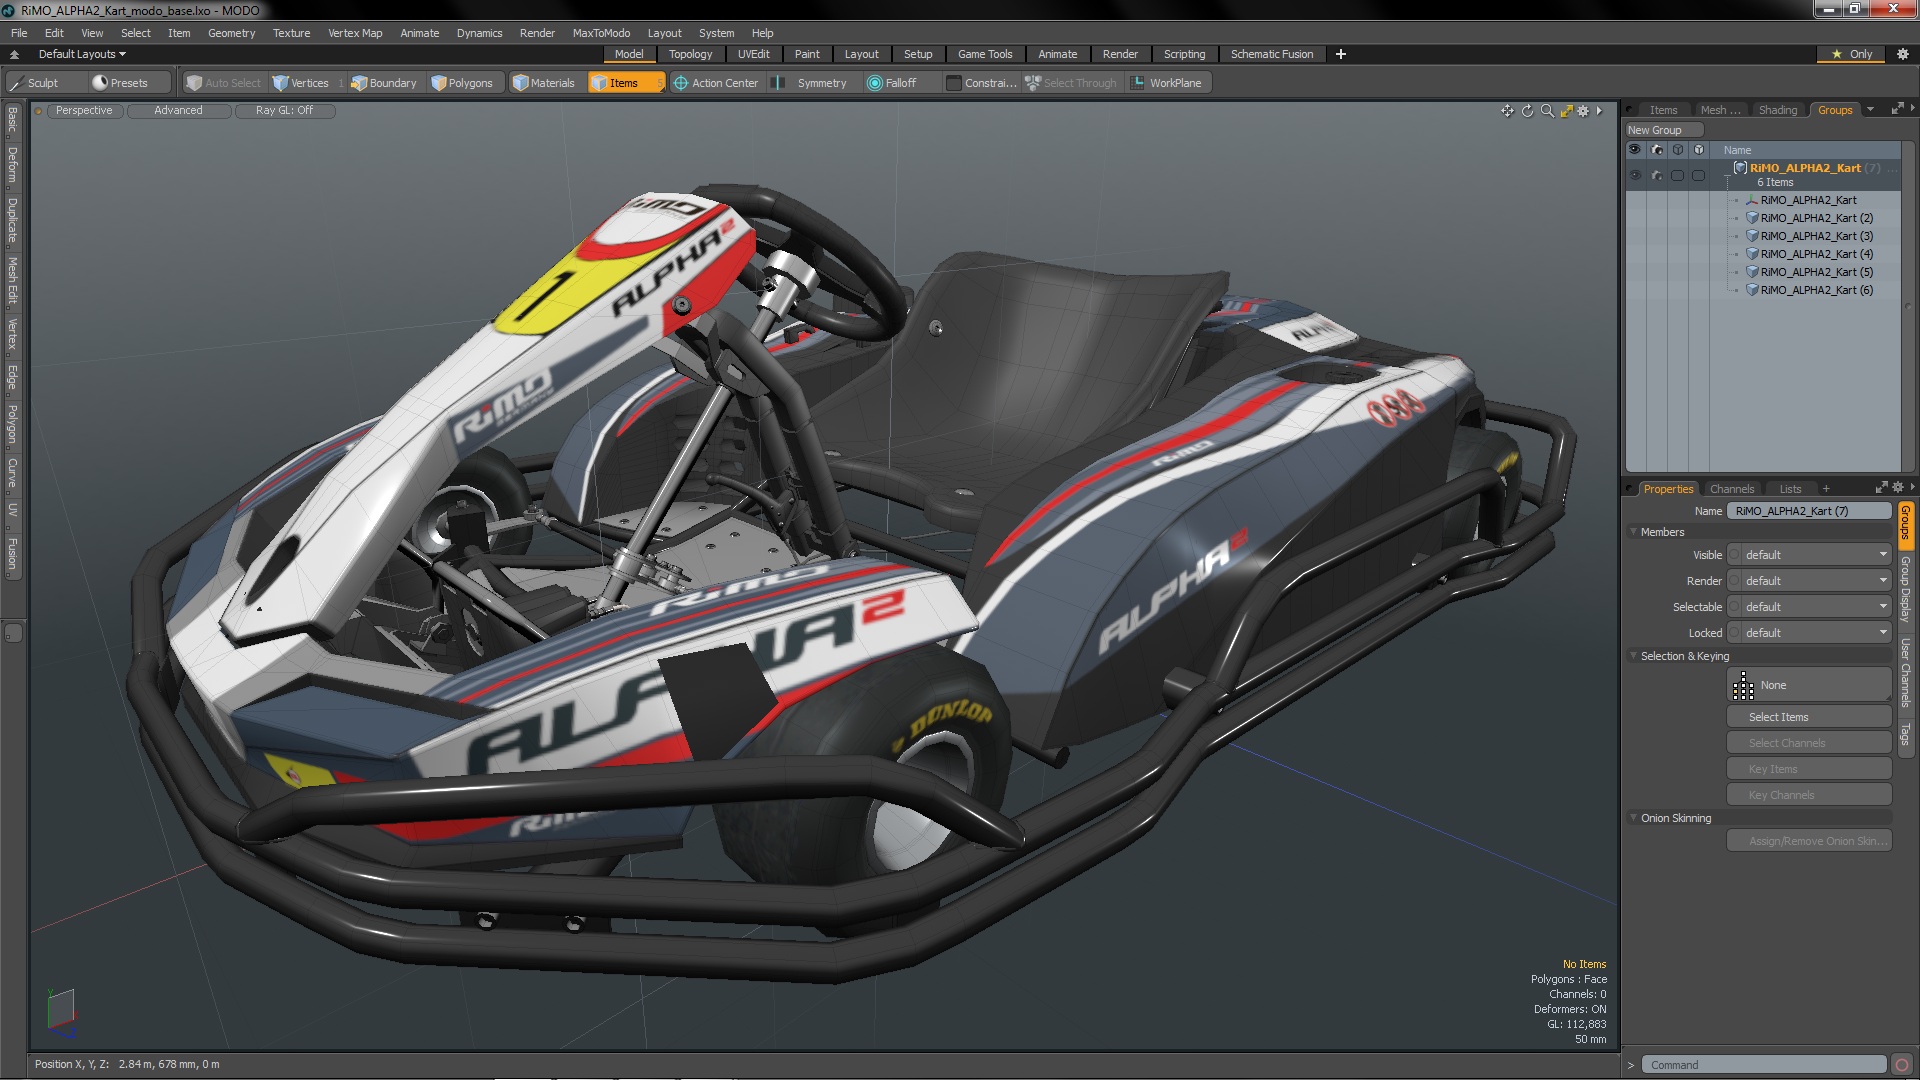
Task: Add a new layout tab with plus
Action: pyautogui.click(x=1341, y=54)
